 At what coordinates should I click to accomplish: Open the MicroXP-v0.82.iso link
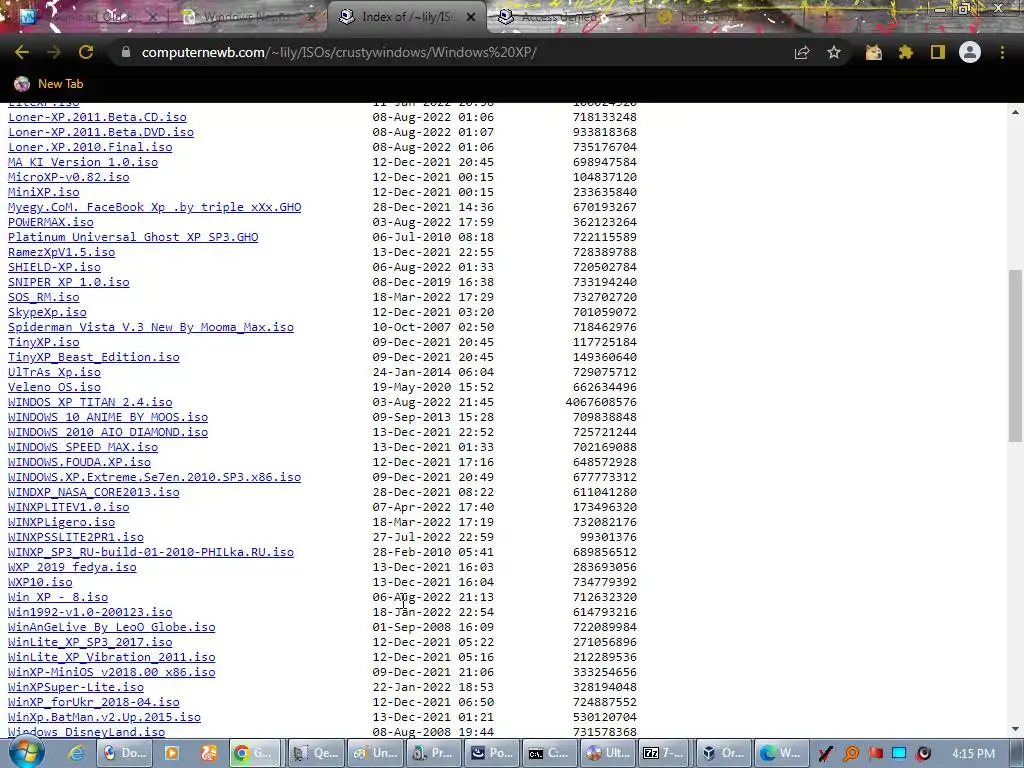coord(69,177)
